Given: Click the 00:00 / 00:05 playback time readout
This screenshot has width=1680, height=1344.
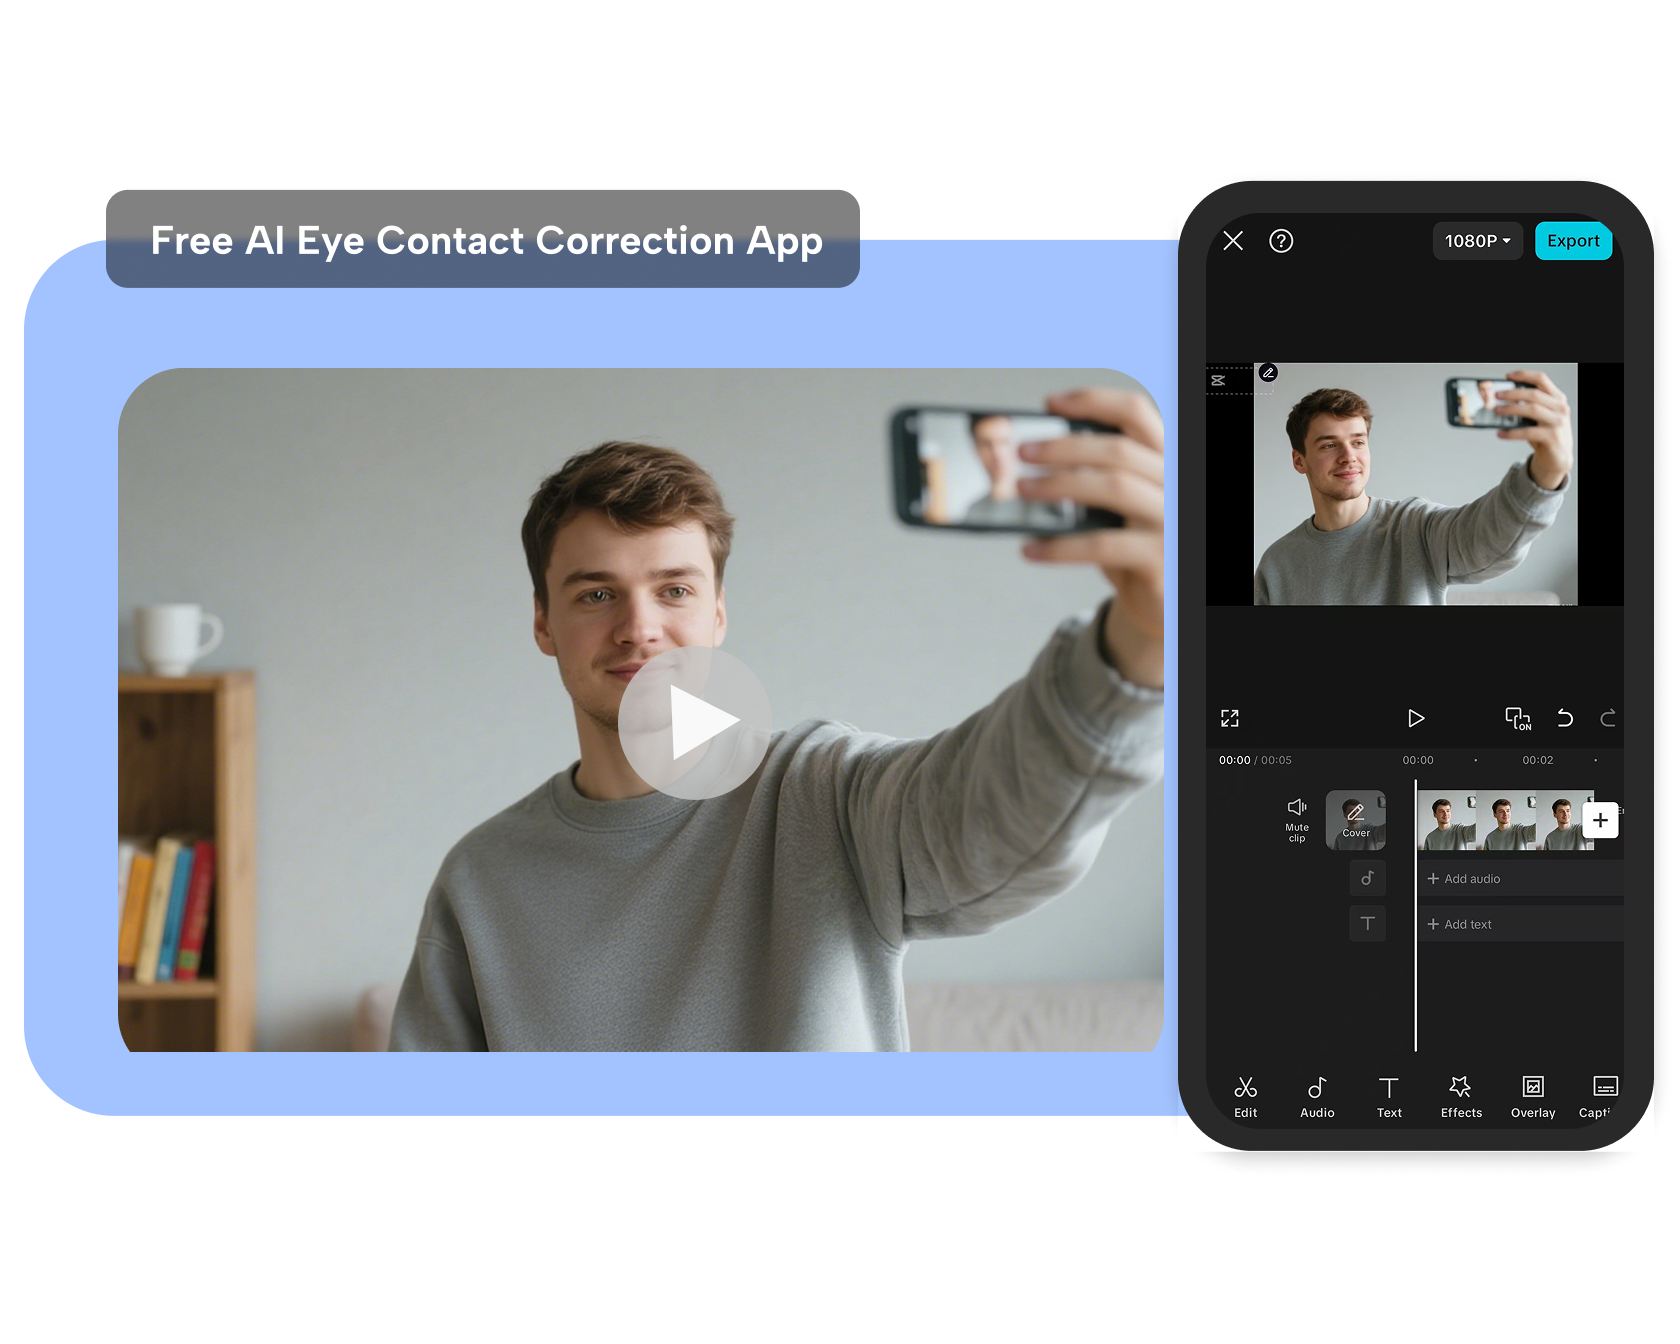Looking at the screenshot, I should point(1255,760).
